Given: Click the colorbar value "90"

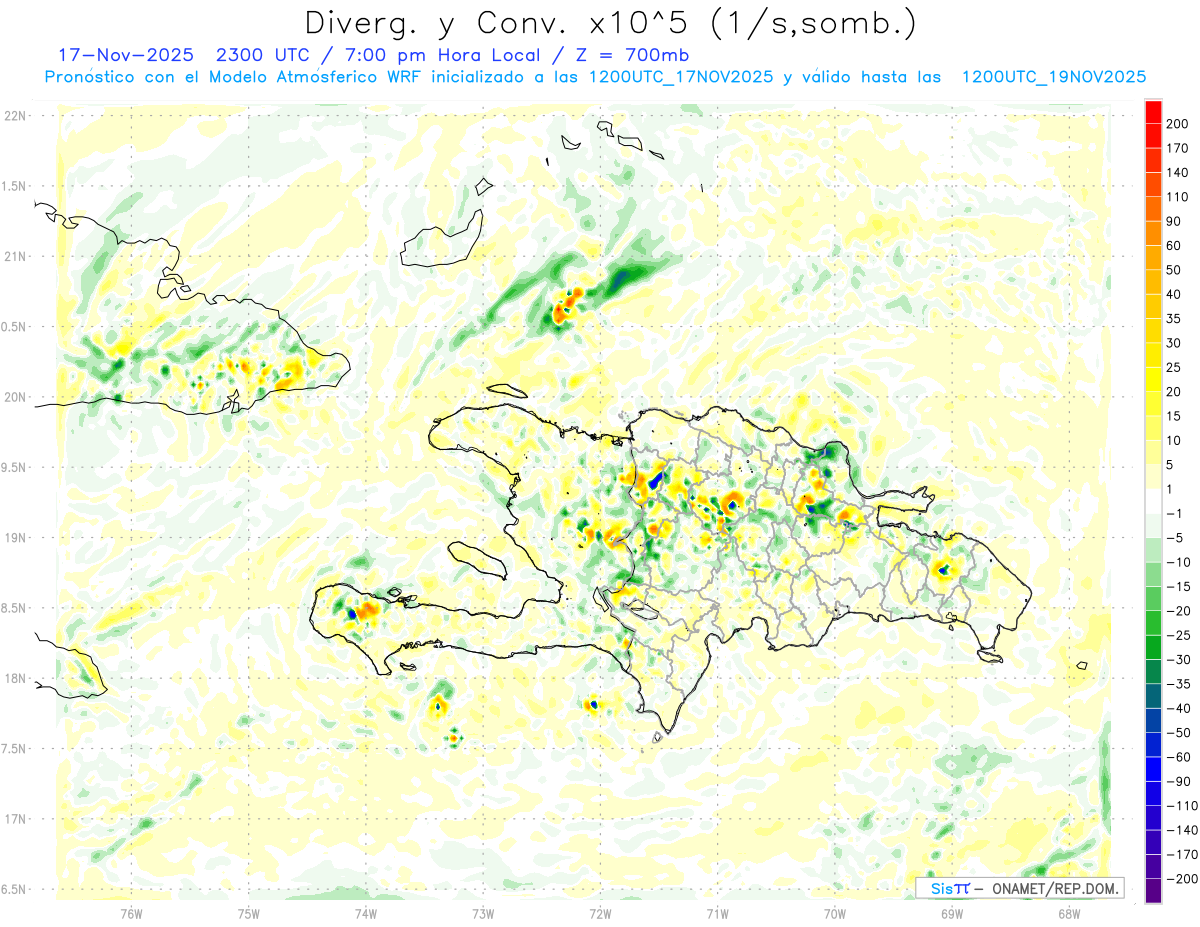Looking at the screenshot, I should tap(1175, 221).
